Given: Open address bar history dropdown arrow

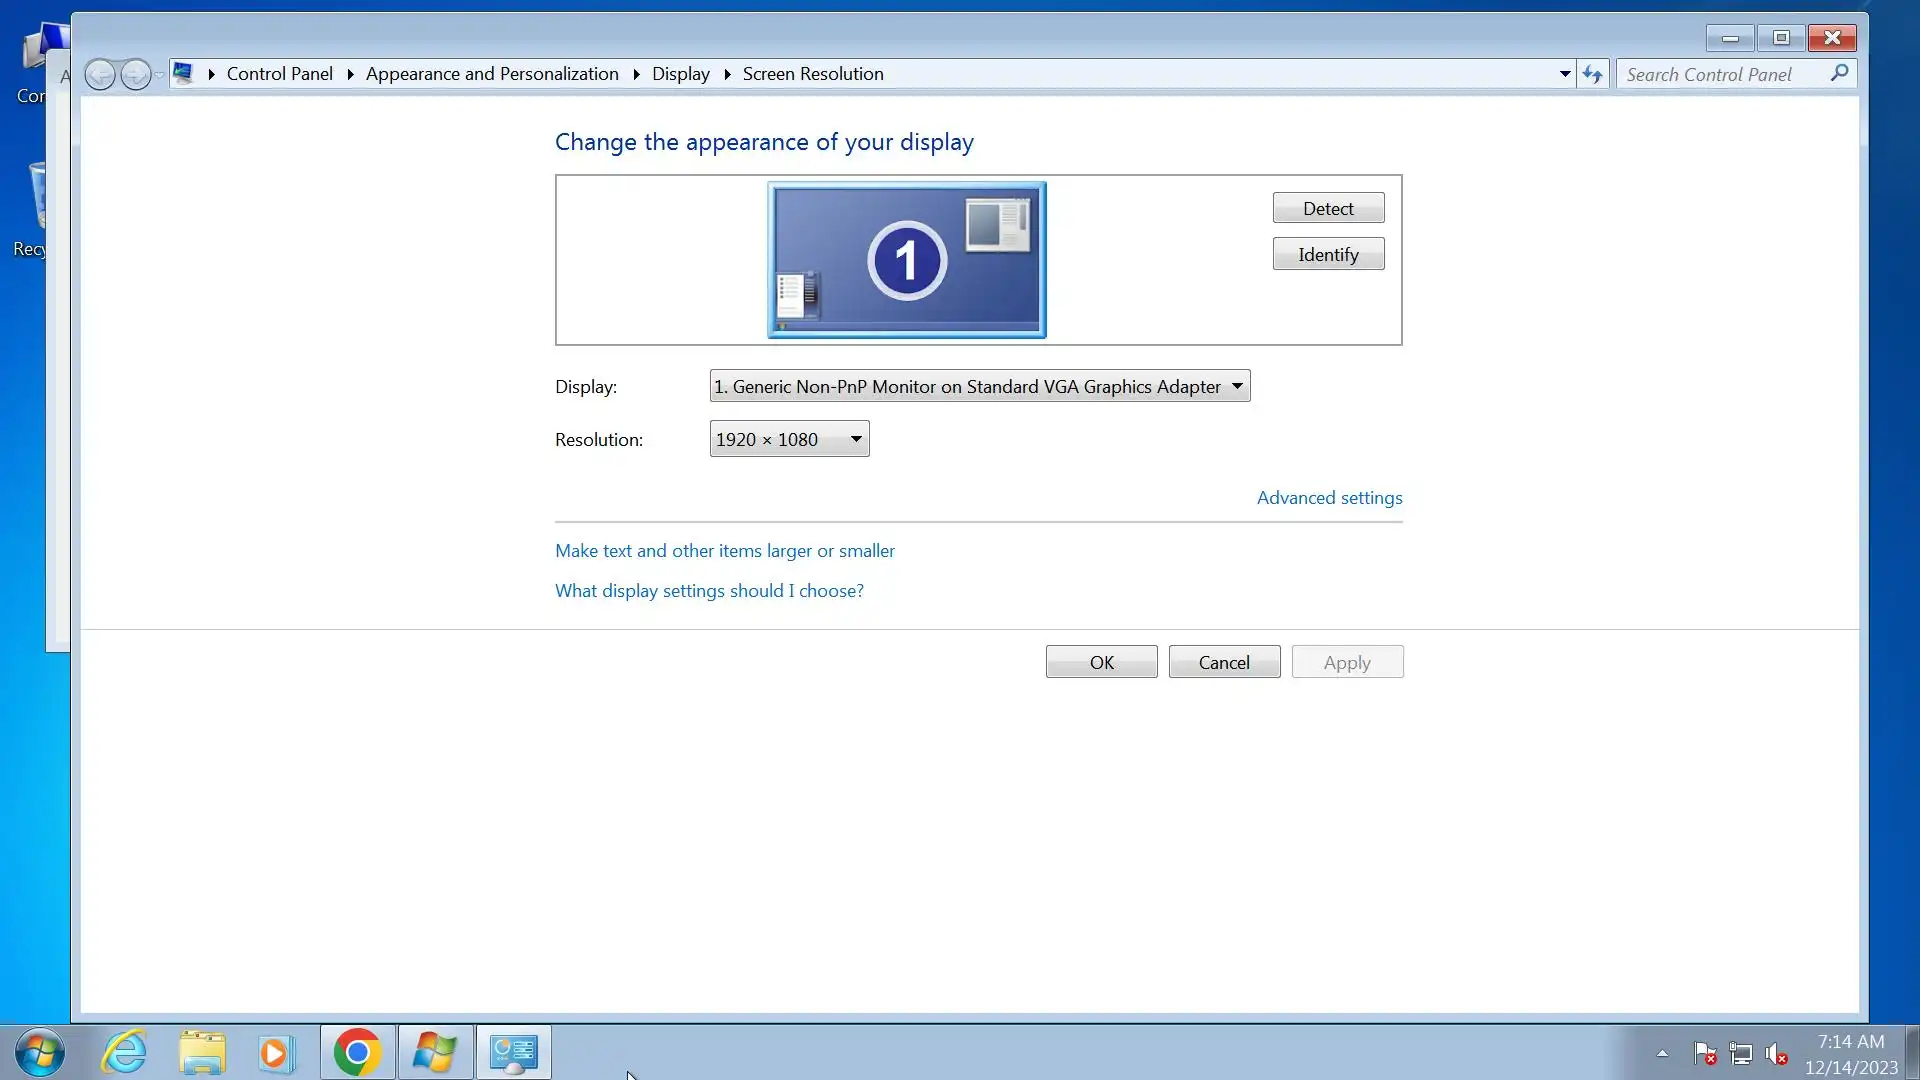Looking at the screenshot, I should (x=1565, y=74).
